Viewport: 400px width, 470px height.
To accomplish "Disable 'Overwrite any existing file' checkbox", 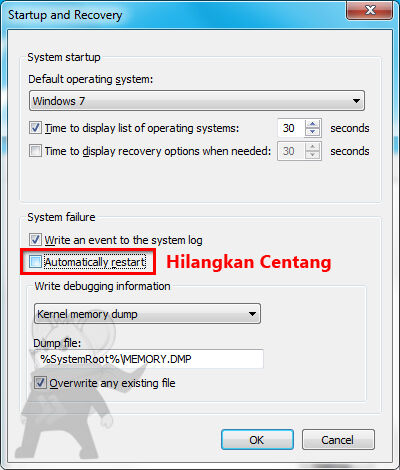I will (40, 383).
